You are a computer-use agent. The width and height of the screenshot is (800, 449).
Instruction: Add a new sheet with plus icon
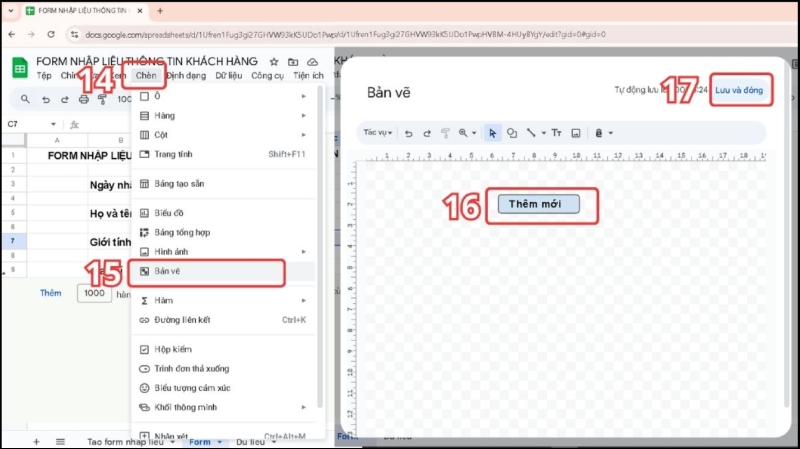point(36,441)
